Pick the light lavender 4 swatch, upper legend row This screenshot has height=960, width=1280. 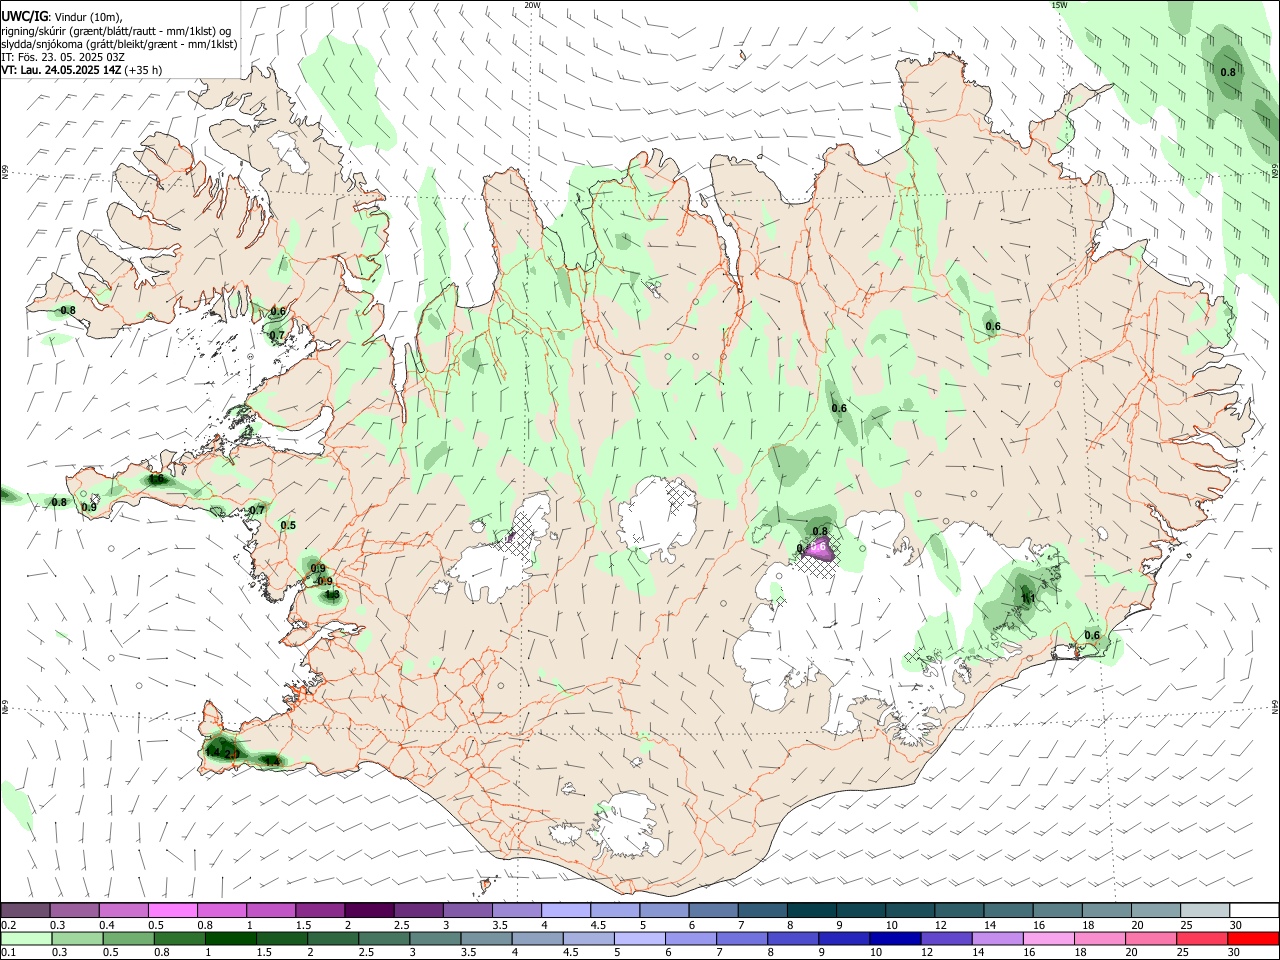coord(564,911)
